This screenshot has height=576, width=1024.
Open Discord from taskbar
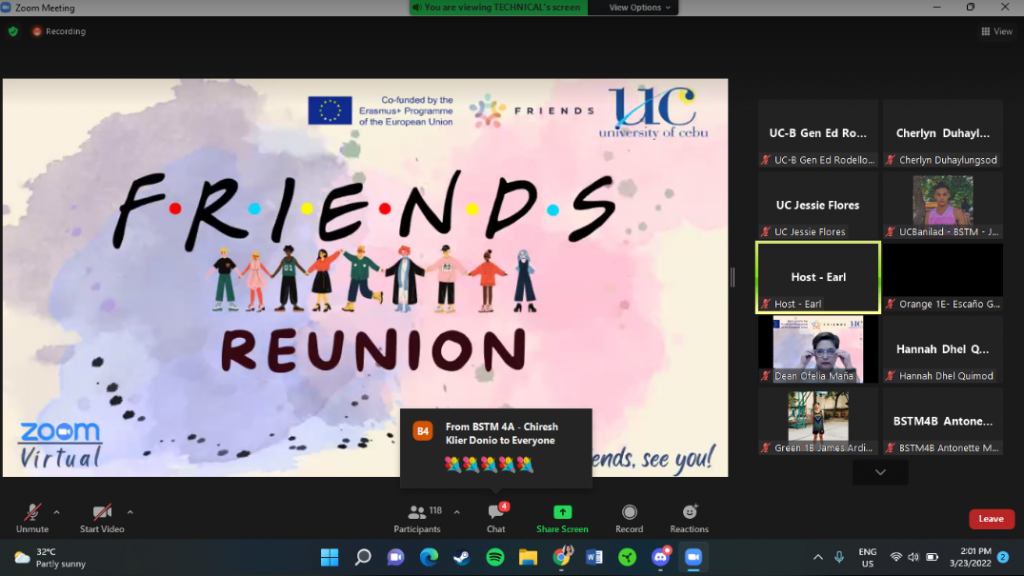[661, 556]
